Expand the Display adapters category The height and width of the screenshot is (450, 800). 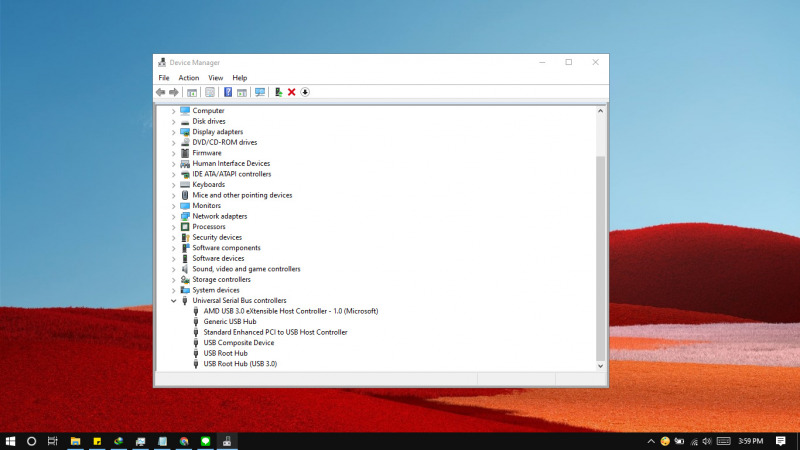click(173, 132)
